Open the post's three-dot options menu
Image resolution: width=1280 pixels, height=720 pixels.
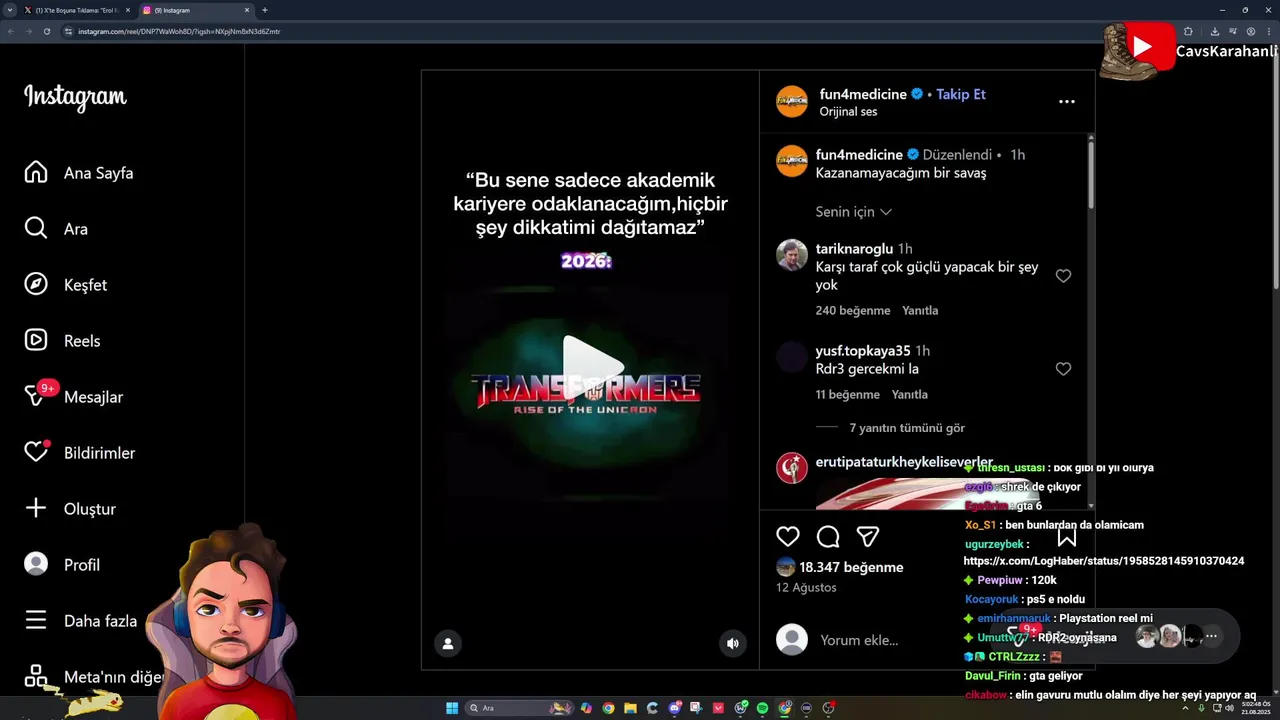tap(1067, 102)
